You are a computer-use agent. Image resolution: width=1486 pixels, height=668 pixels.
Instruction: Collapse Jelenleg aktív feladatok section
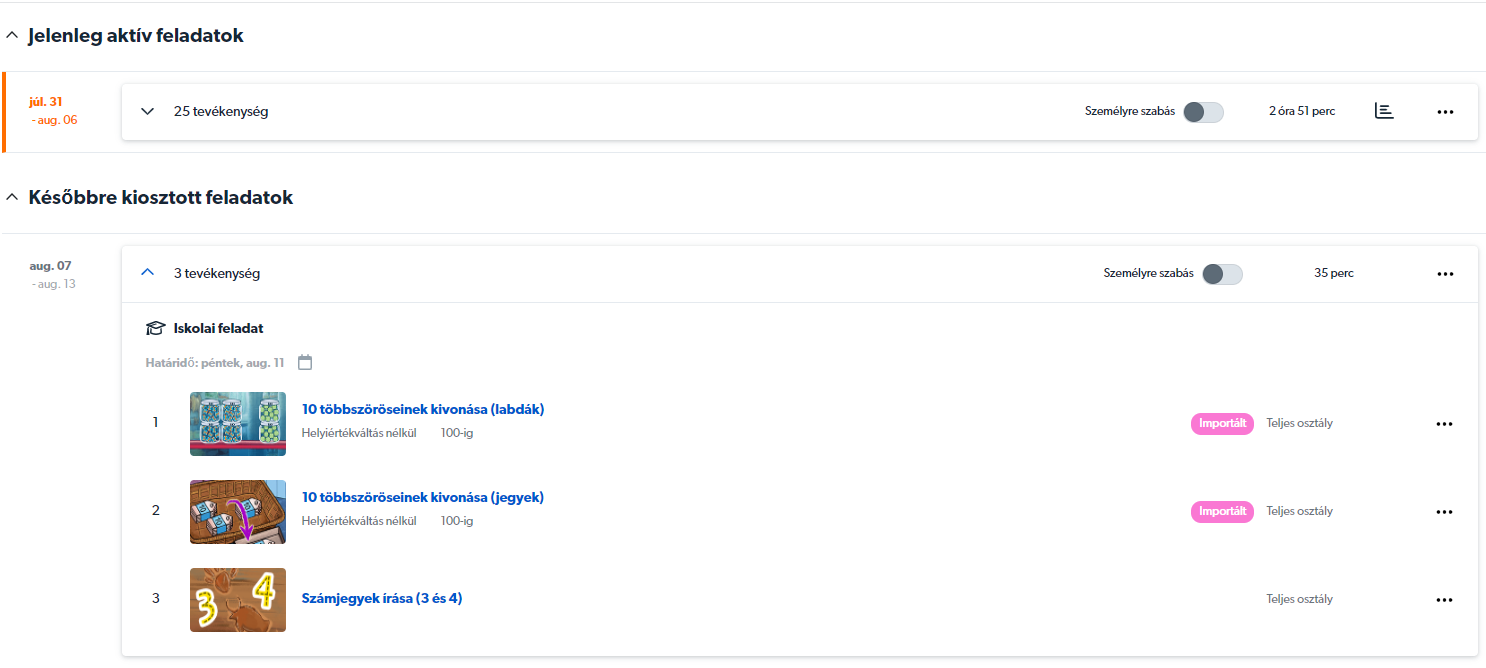tap(12, 36)
